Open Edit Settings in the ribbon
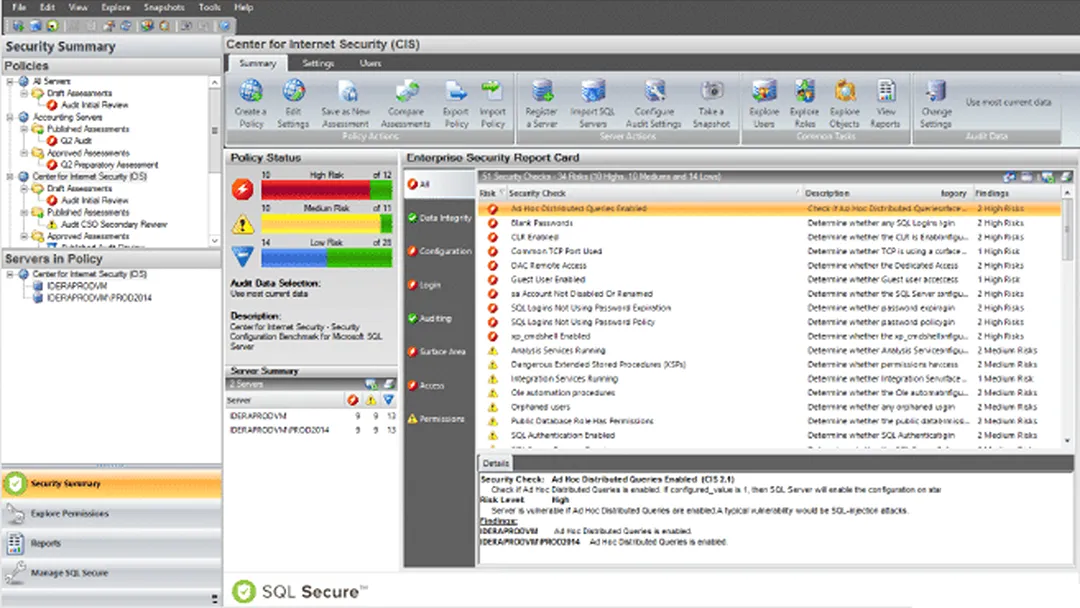The height and width of the screenshot is (608, 1080). 293,103
